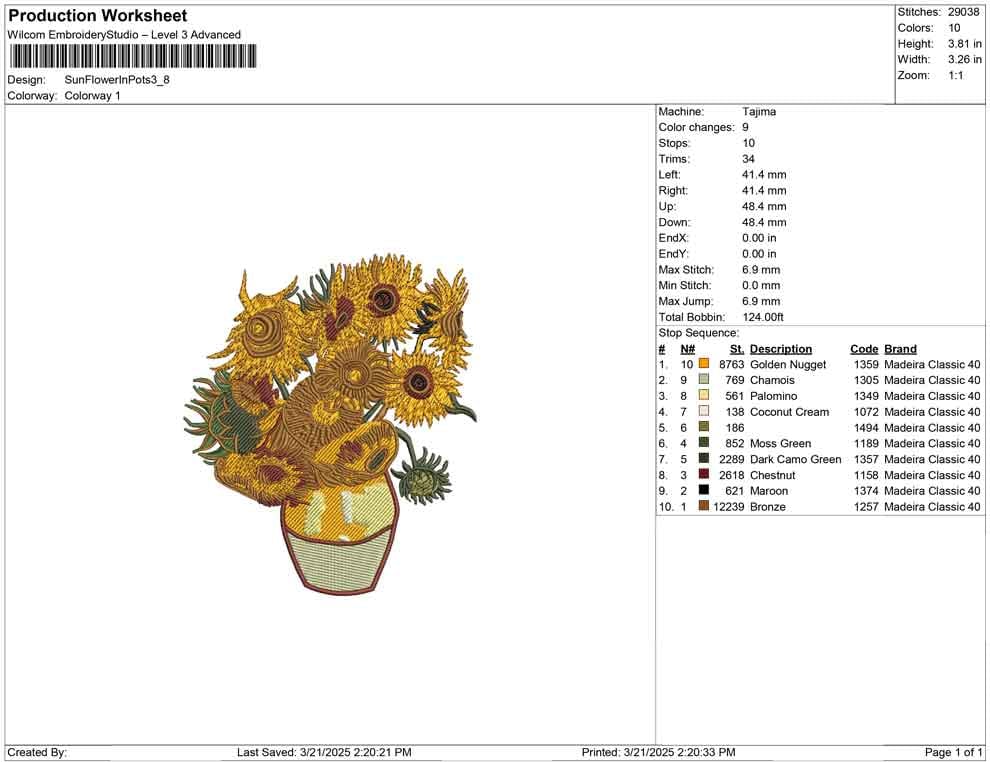Click the EndX value 0.00 in

point(759,238)
